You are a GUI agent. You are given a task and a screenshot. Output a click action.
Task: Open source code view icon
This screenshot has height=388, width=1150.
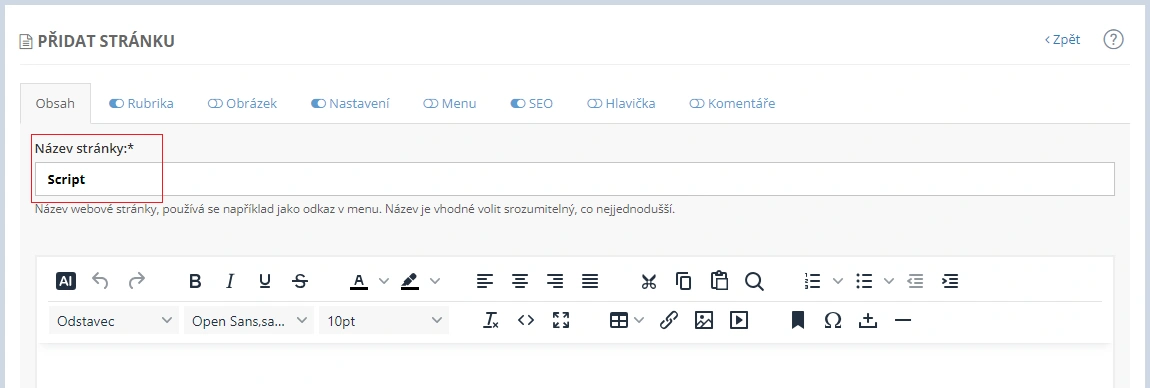(526, 320)
